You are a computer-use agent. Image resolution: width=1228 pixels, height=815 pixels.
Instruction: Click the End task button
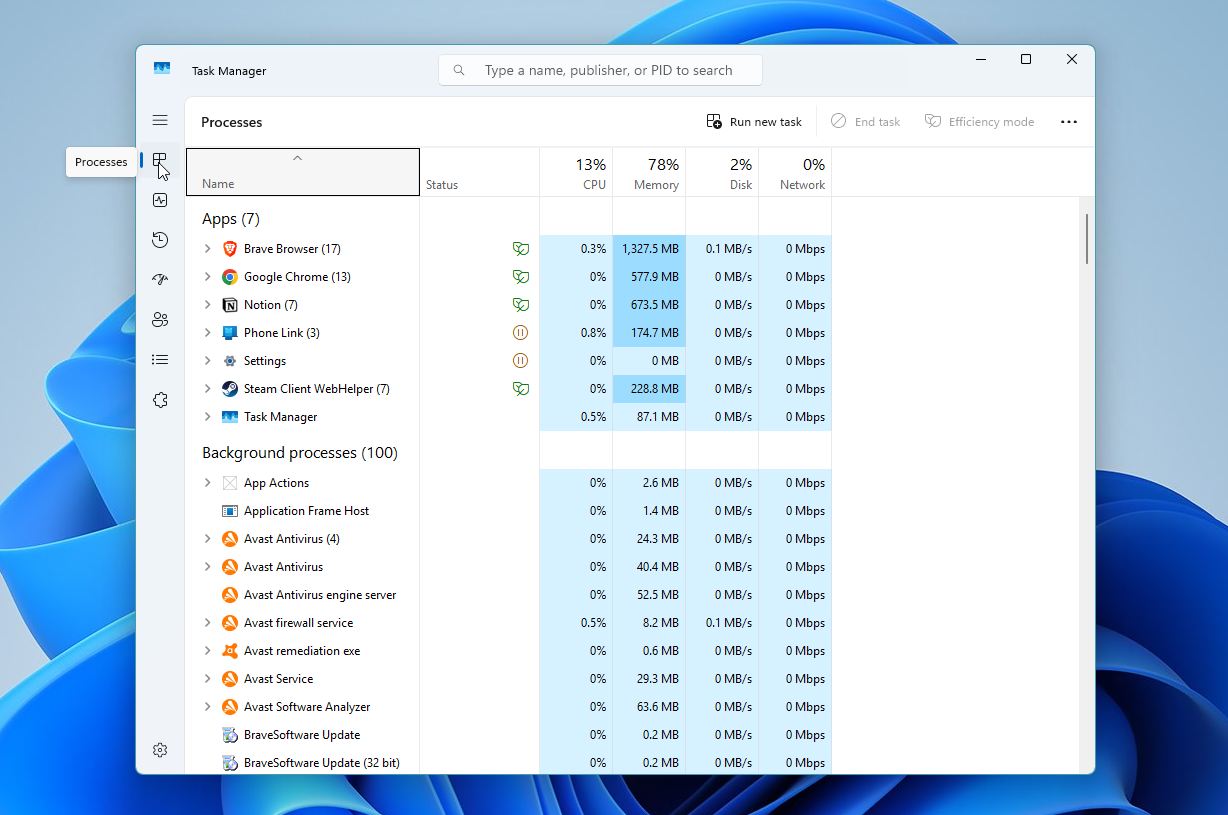[x=866, y=122]
